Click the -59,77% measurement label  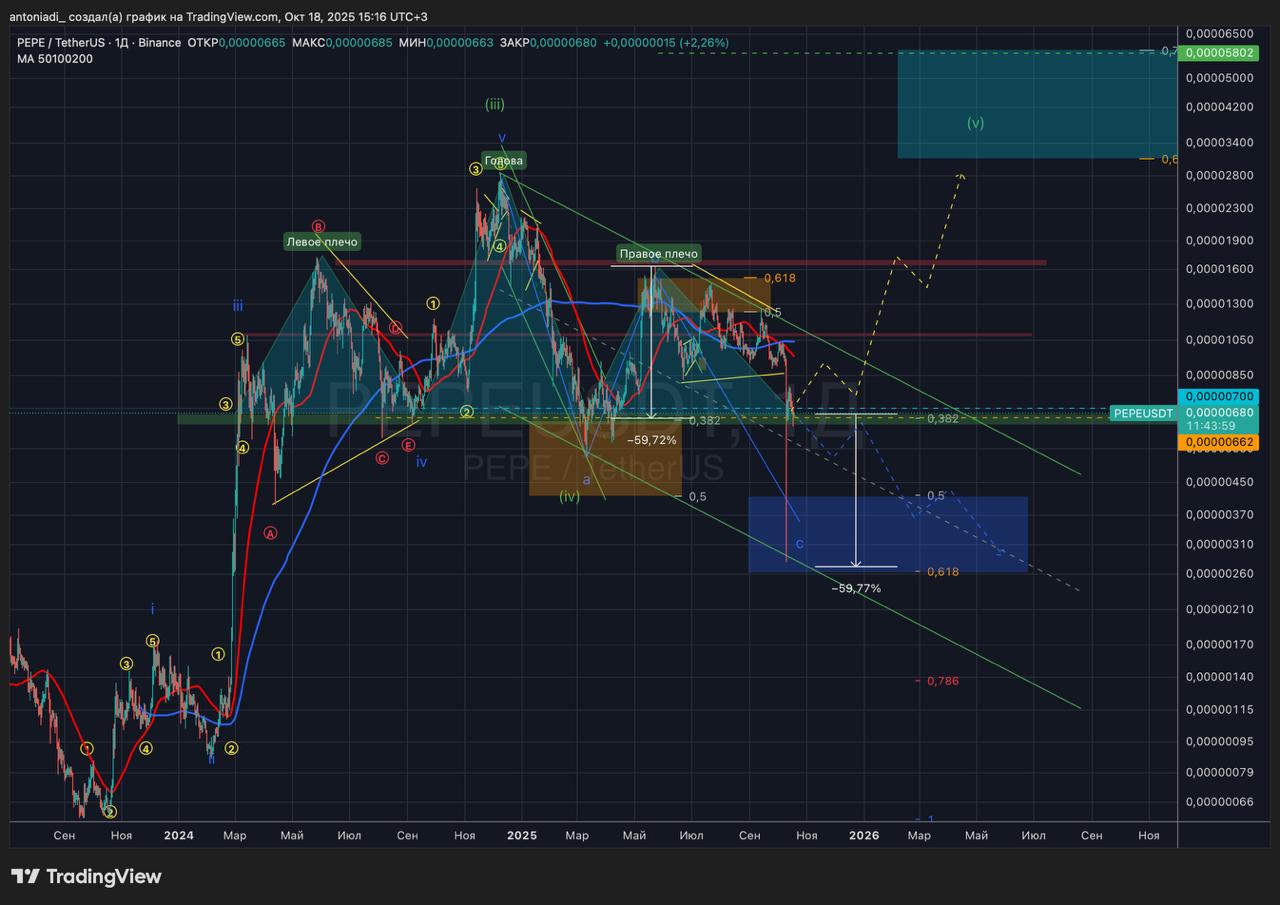[856, 589]
